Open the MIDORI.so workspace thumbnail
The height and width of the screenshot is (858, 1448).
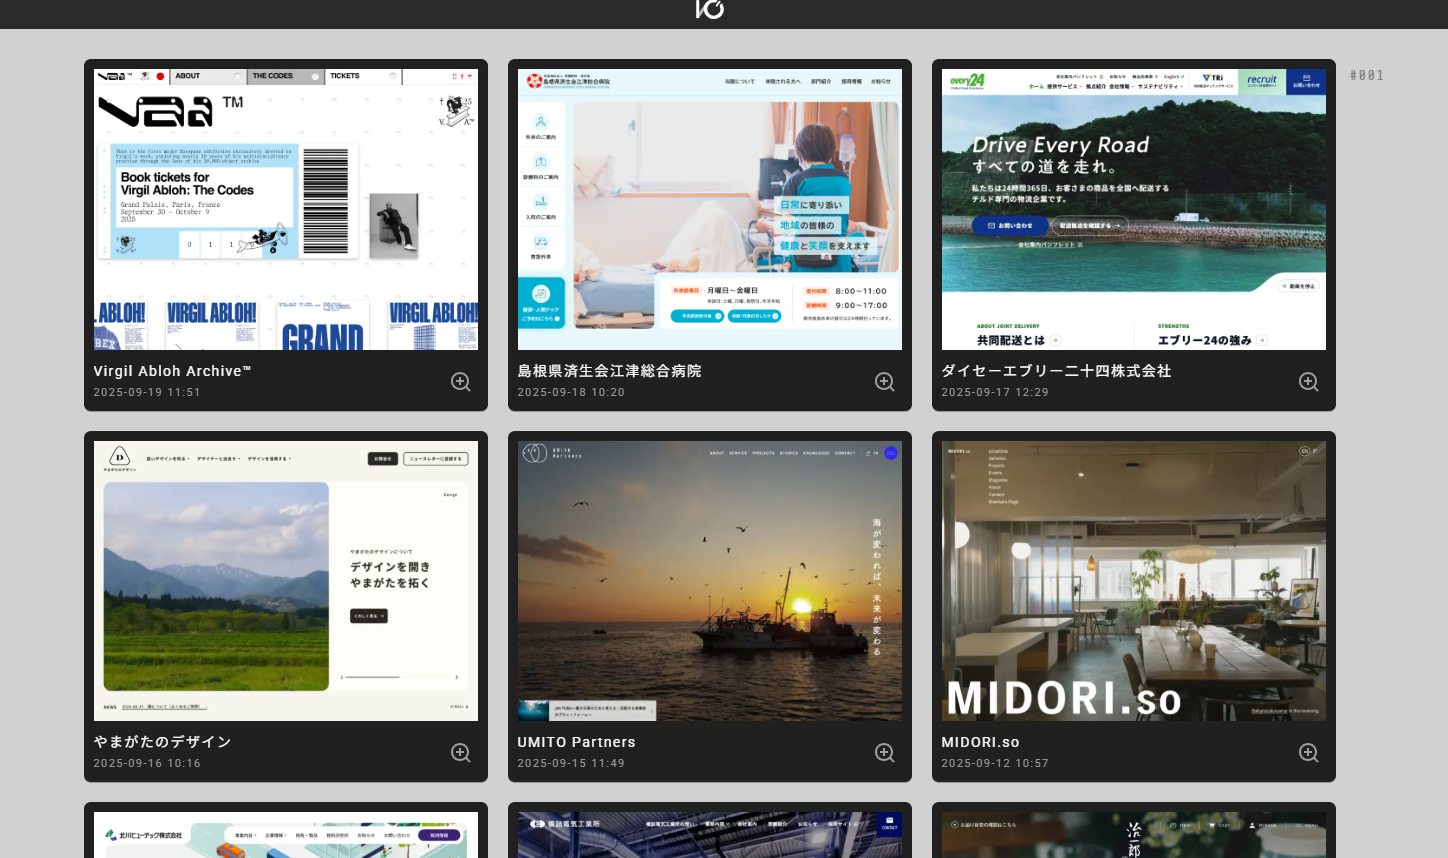[1134, 581]
